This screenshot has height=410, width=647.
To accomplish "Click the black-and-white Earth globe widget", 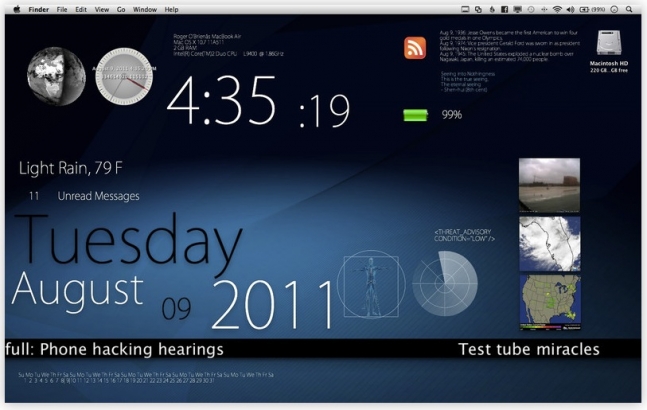I will click(57, 76).
